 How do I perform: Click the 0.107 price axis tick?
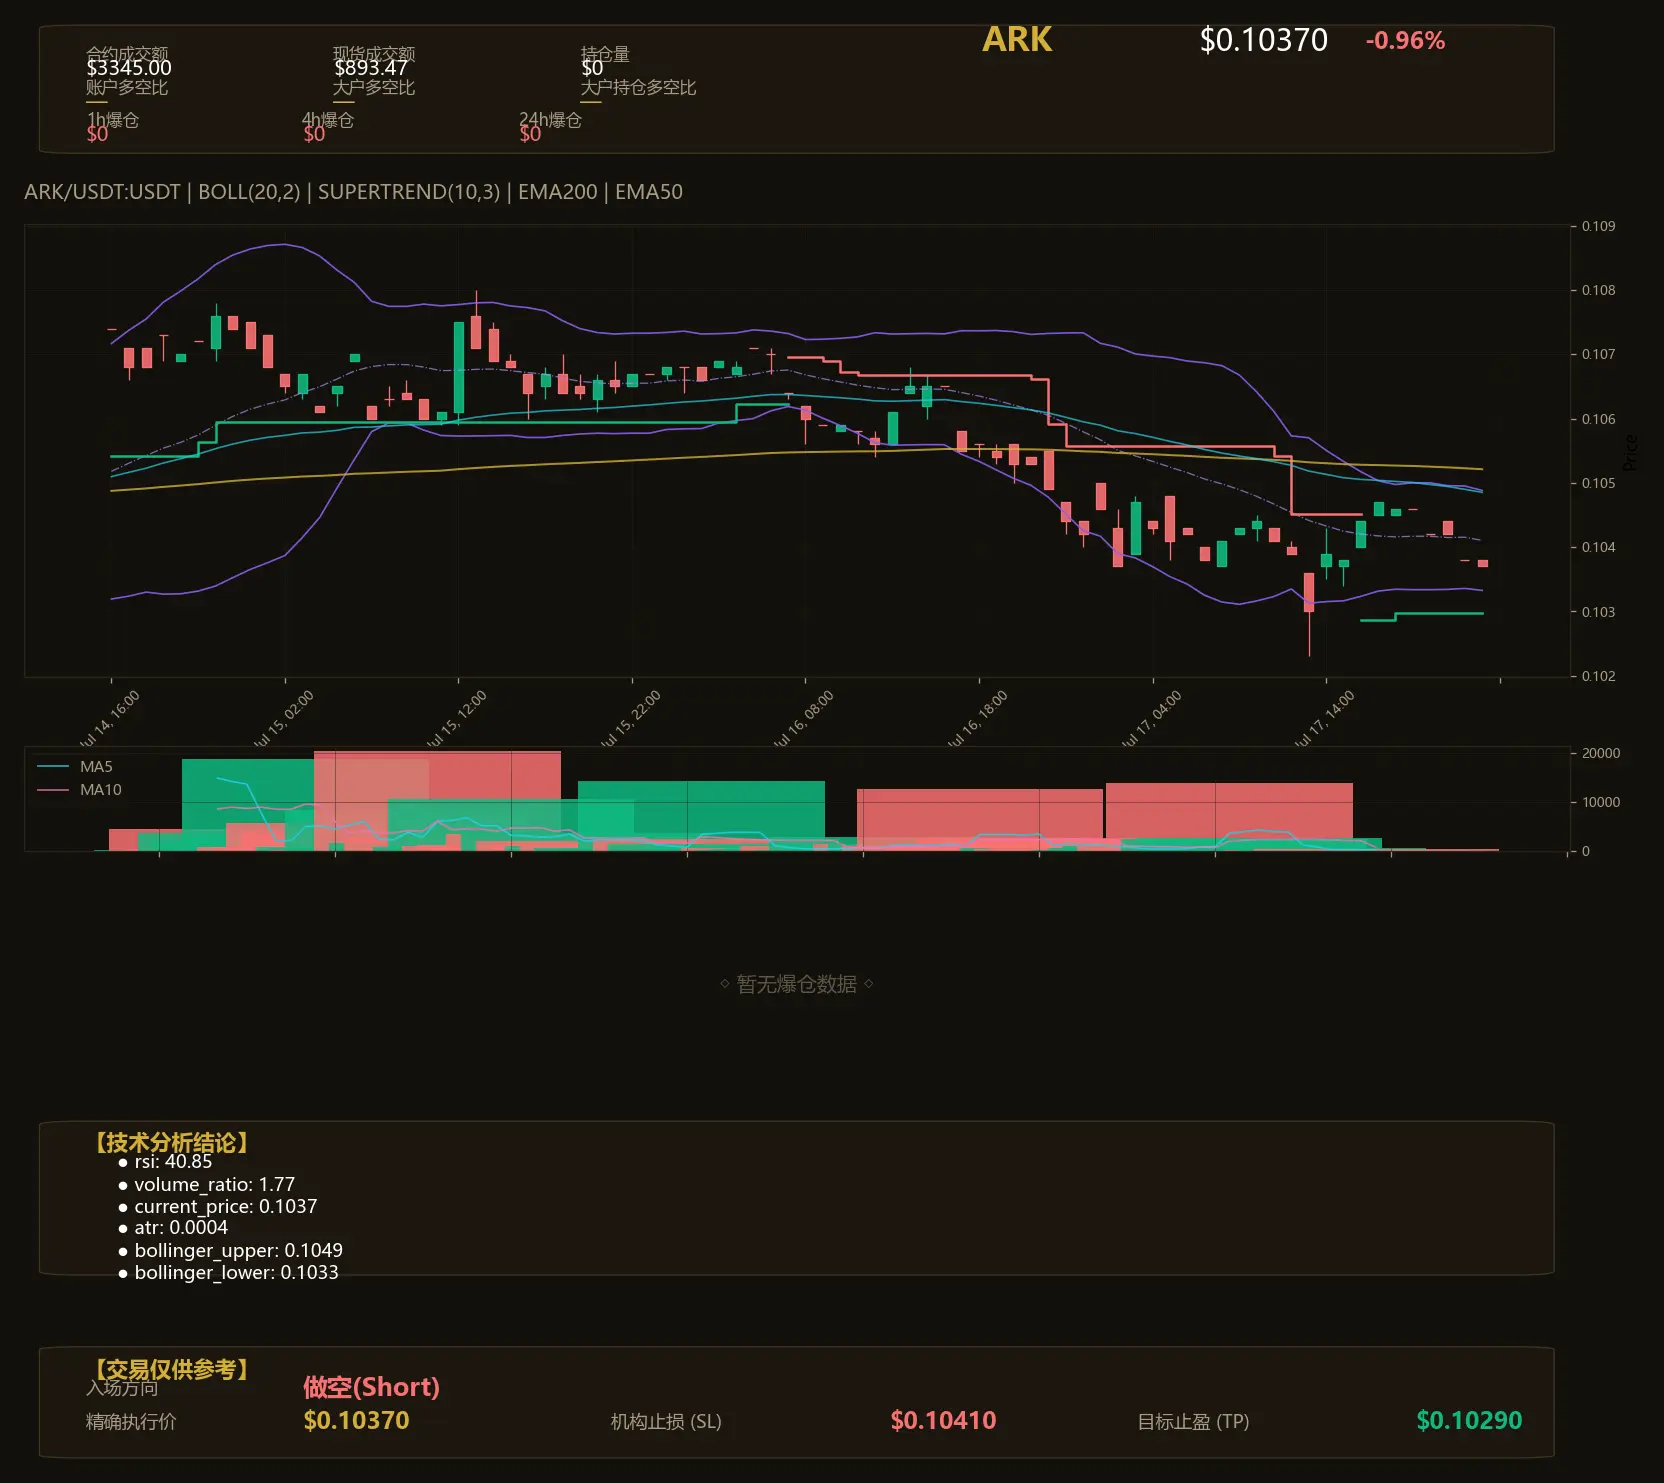pos(1598,354)
